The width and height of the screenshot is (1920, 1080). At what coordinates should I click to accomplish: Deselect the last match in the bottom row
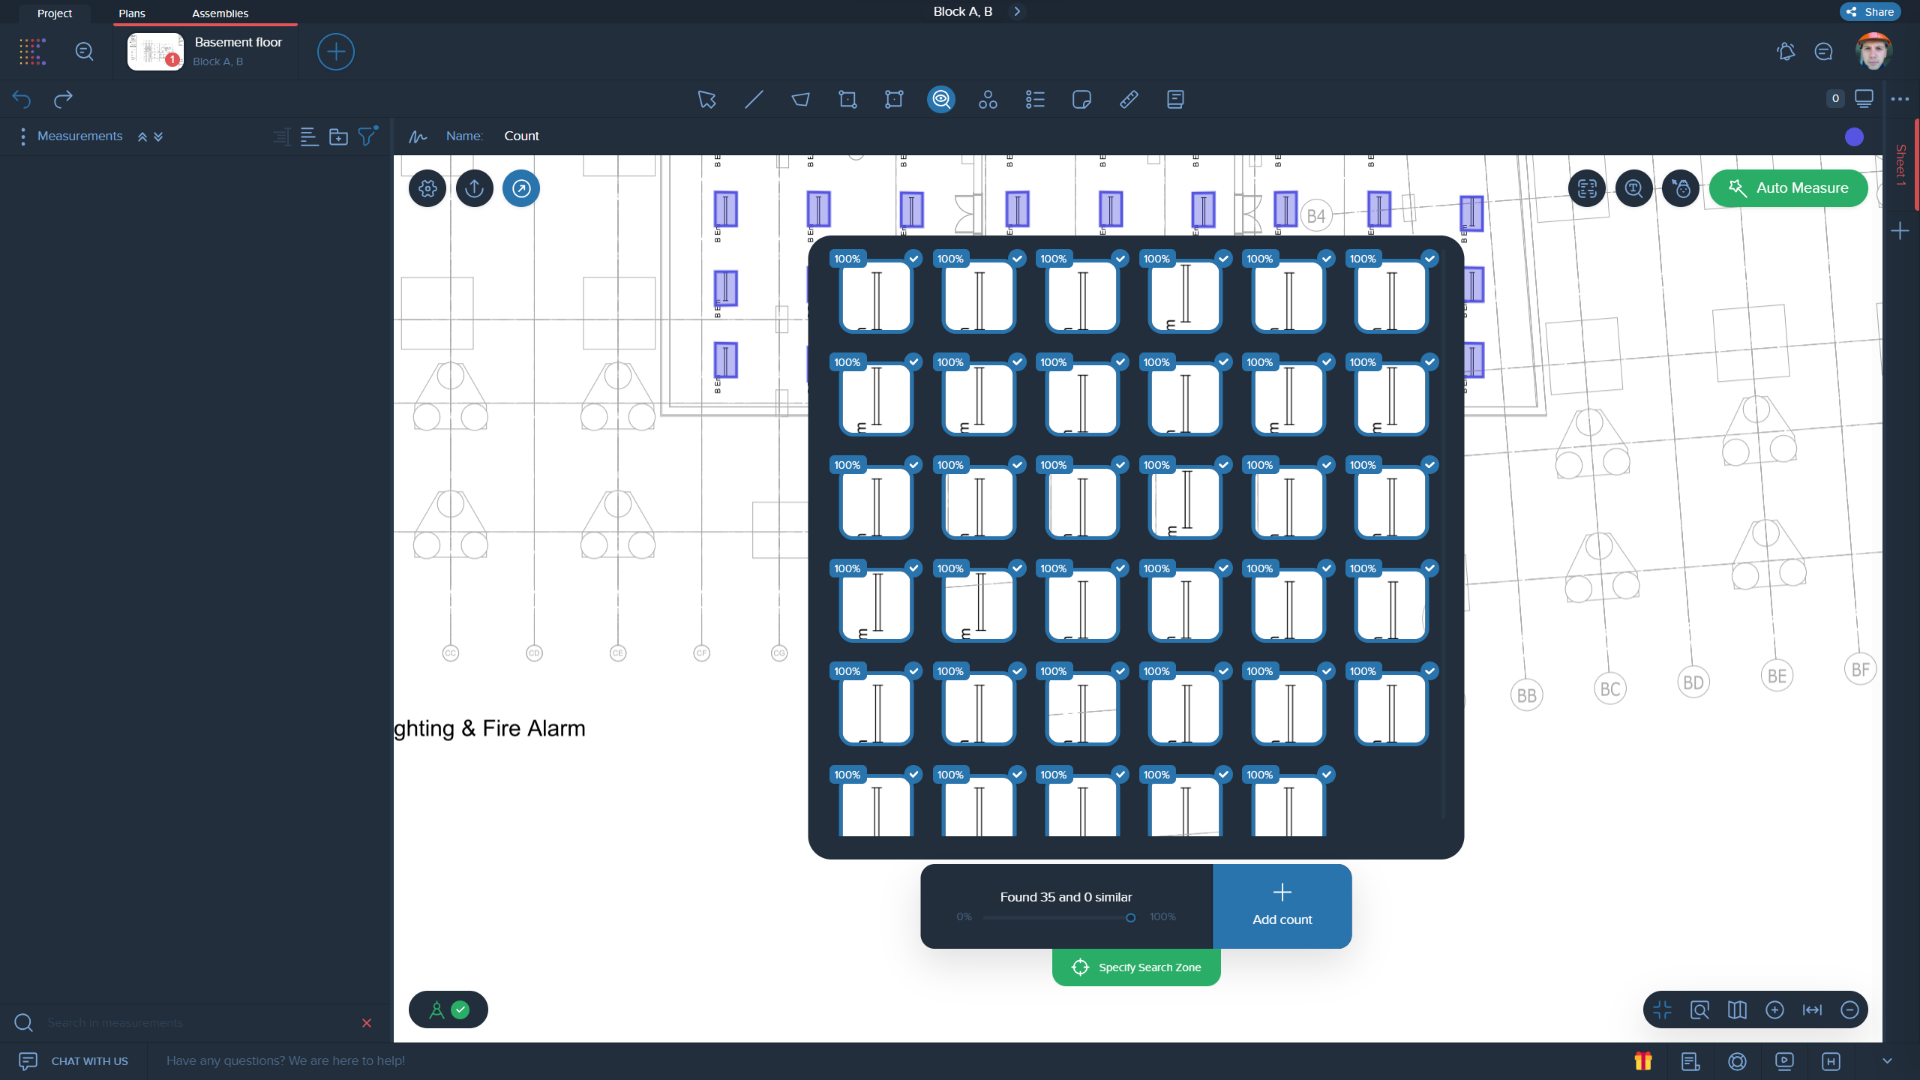tap(1325, 774)
